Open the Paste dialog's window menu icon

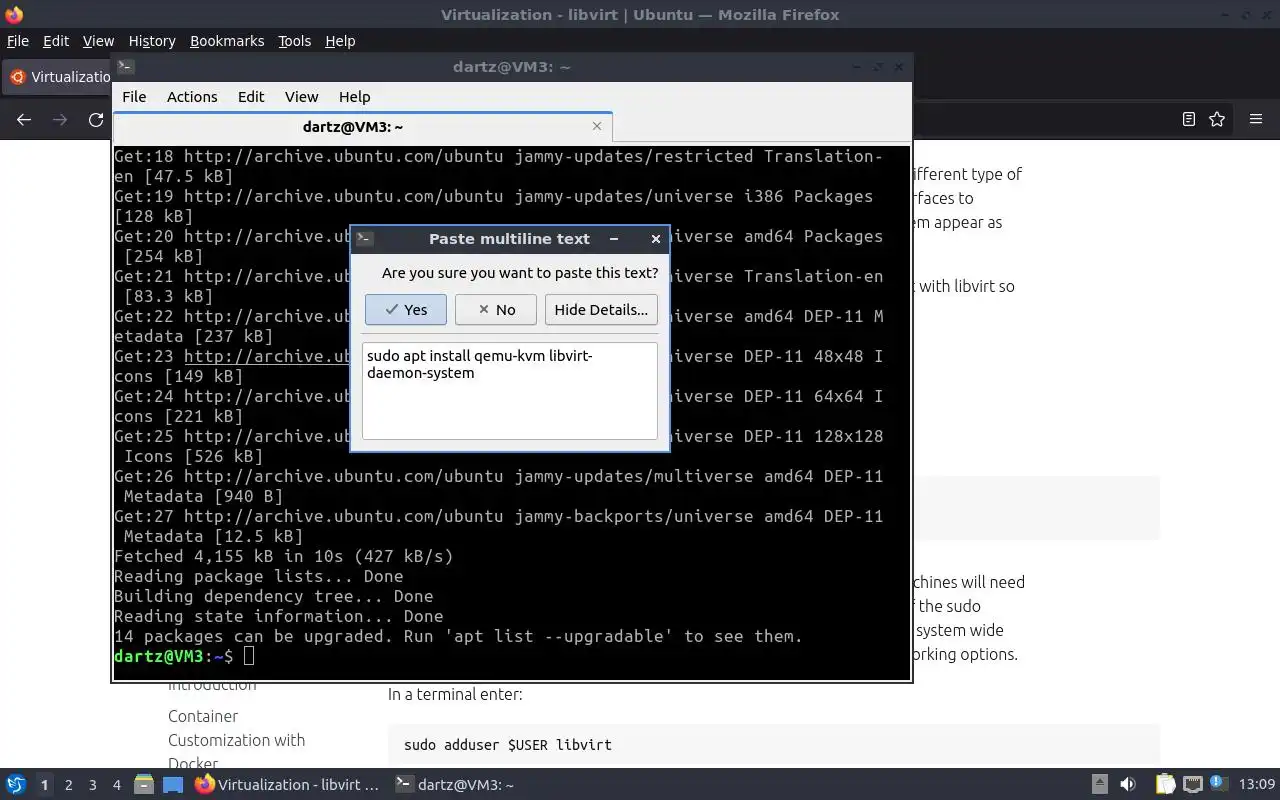(x=365, y=239)
